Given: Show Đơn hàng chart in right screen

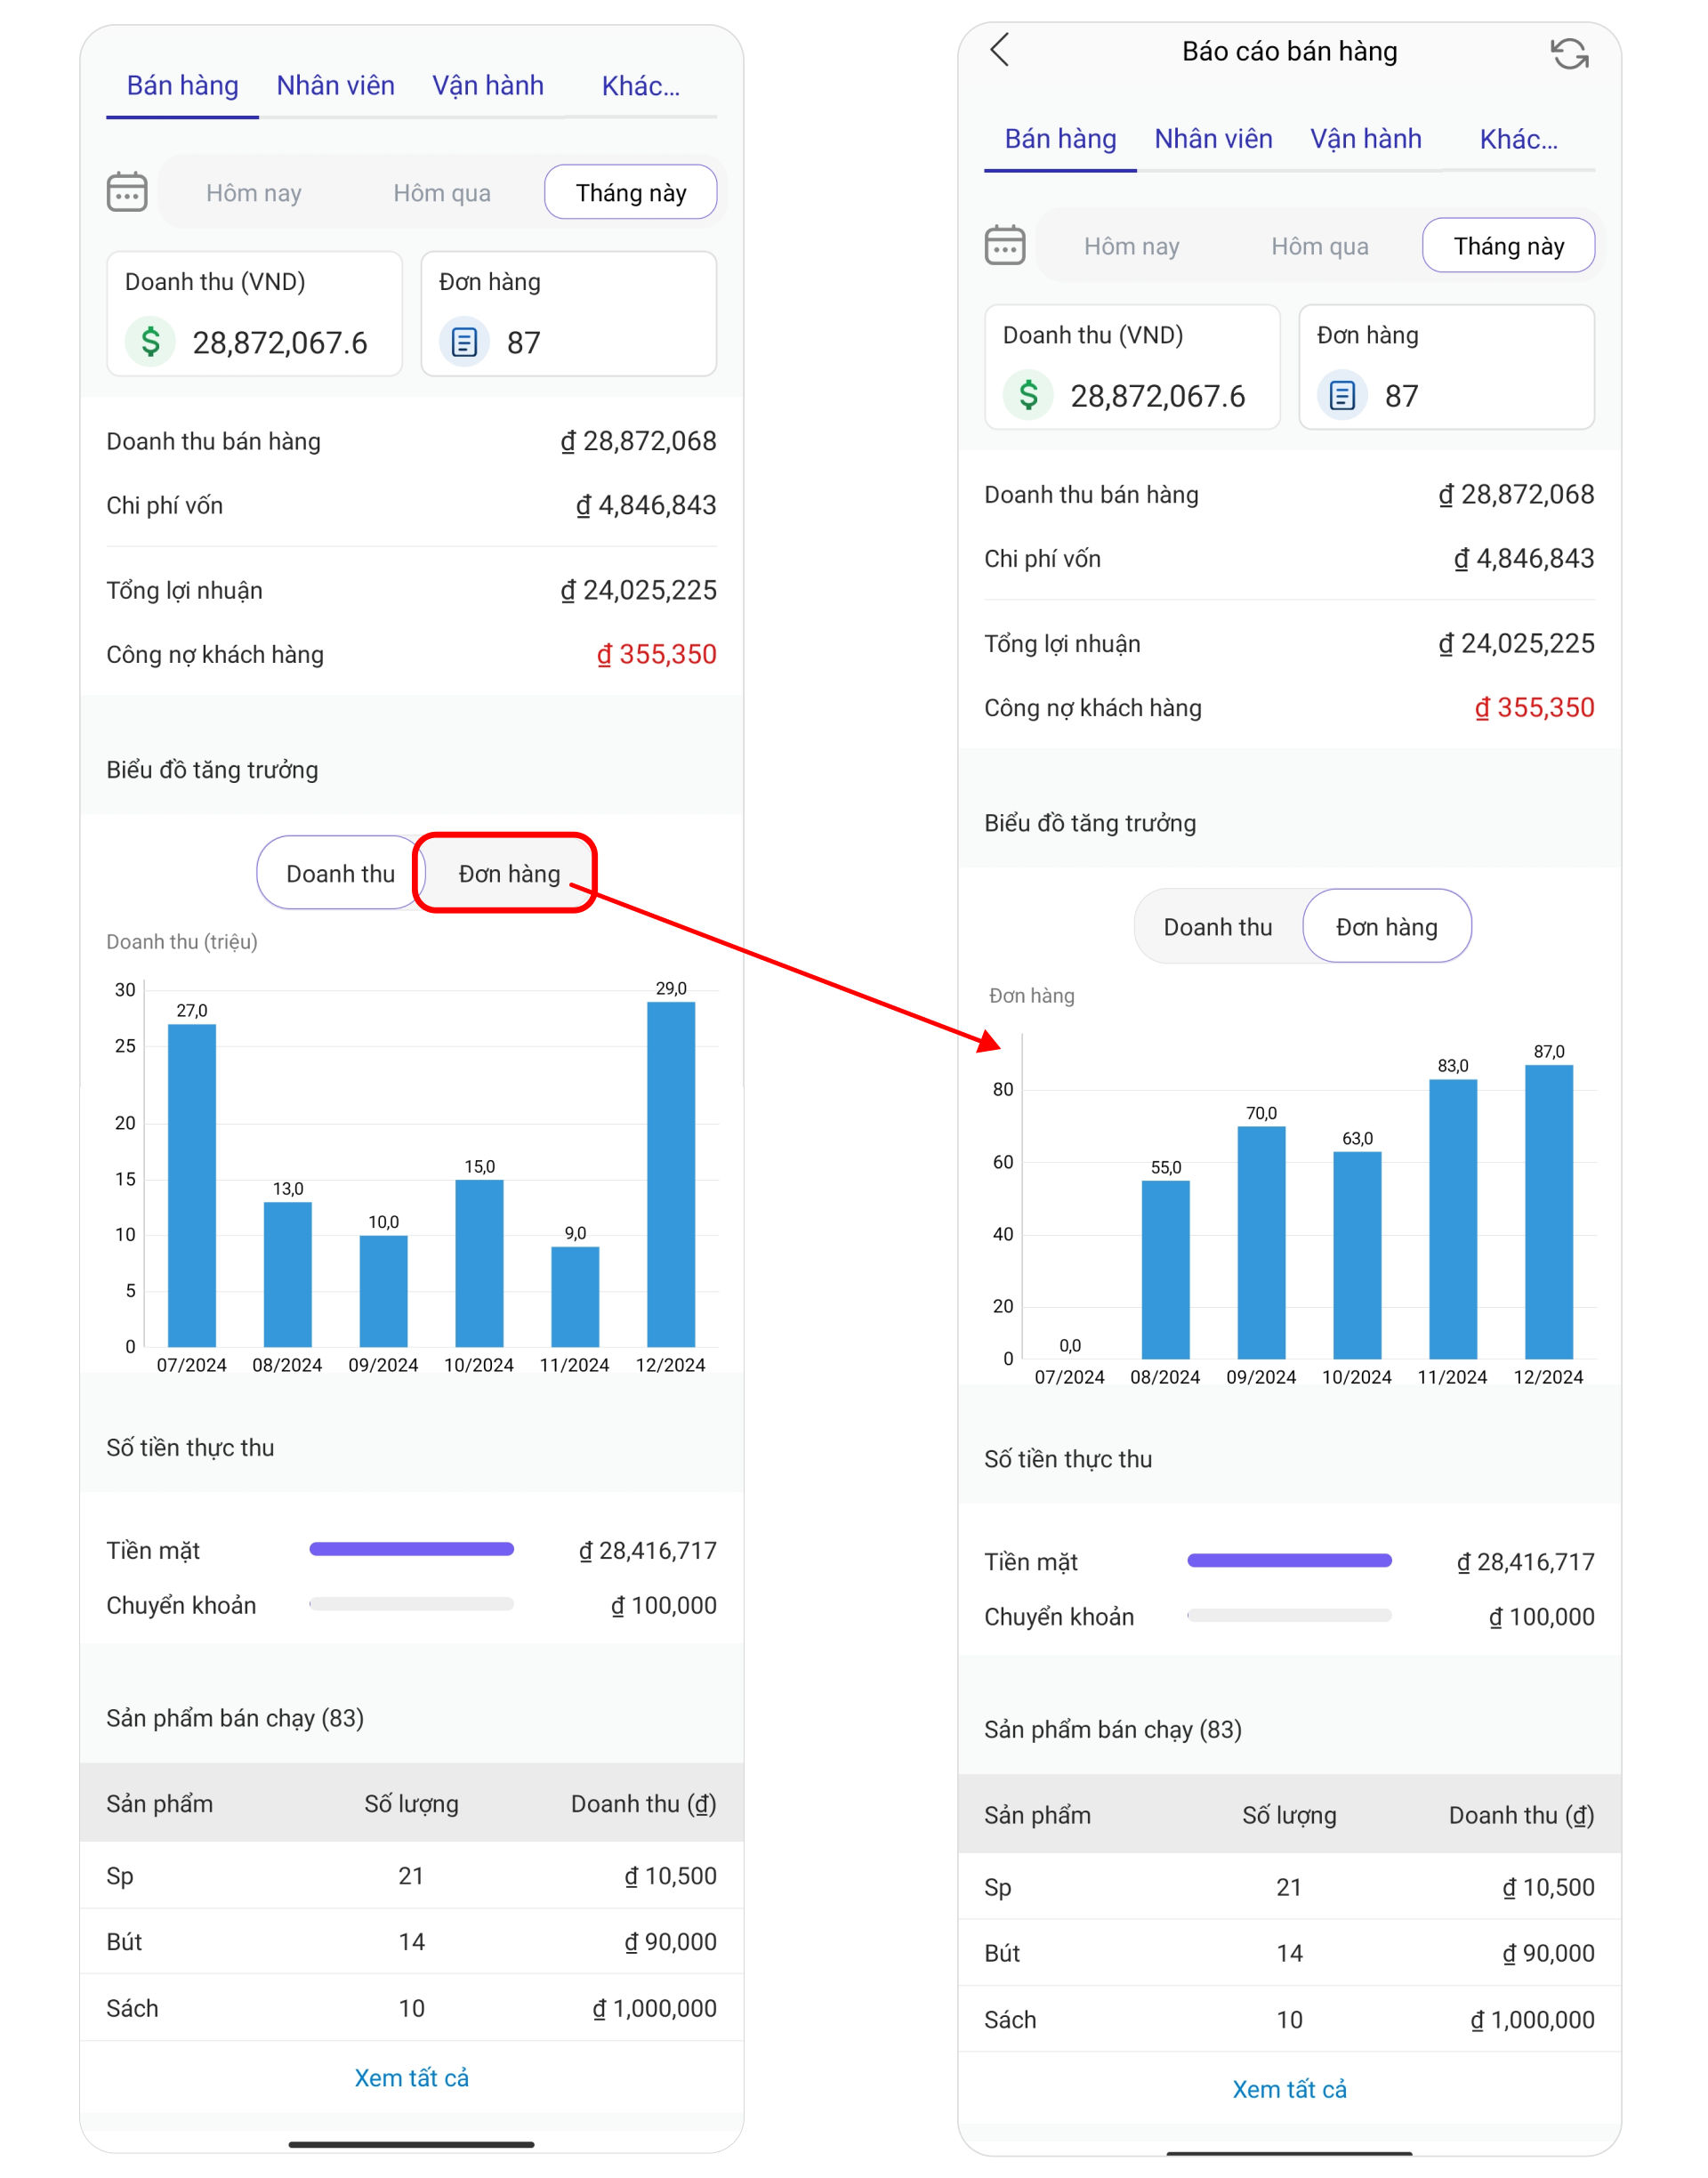Looking at the screenshot, I should click(x=1387, y=926).
